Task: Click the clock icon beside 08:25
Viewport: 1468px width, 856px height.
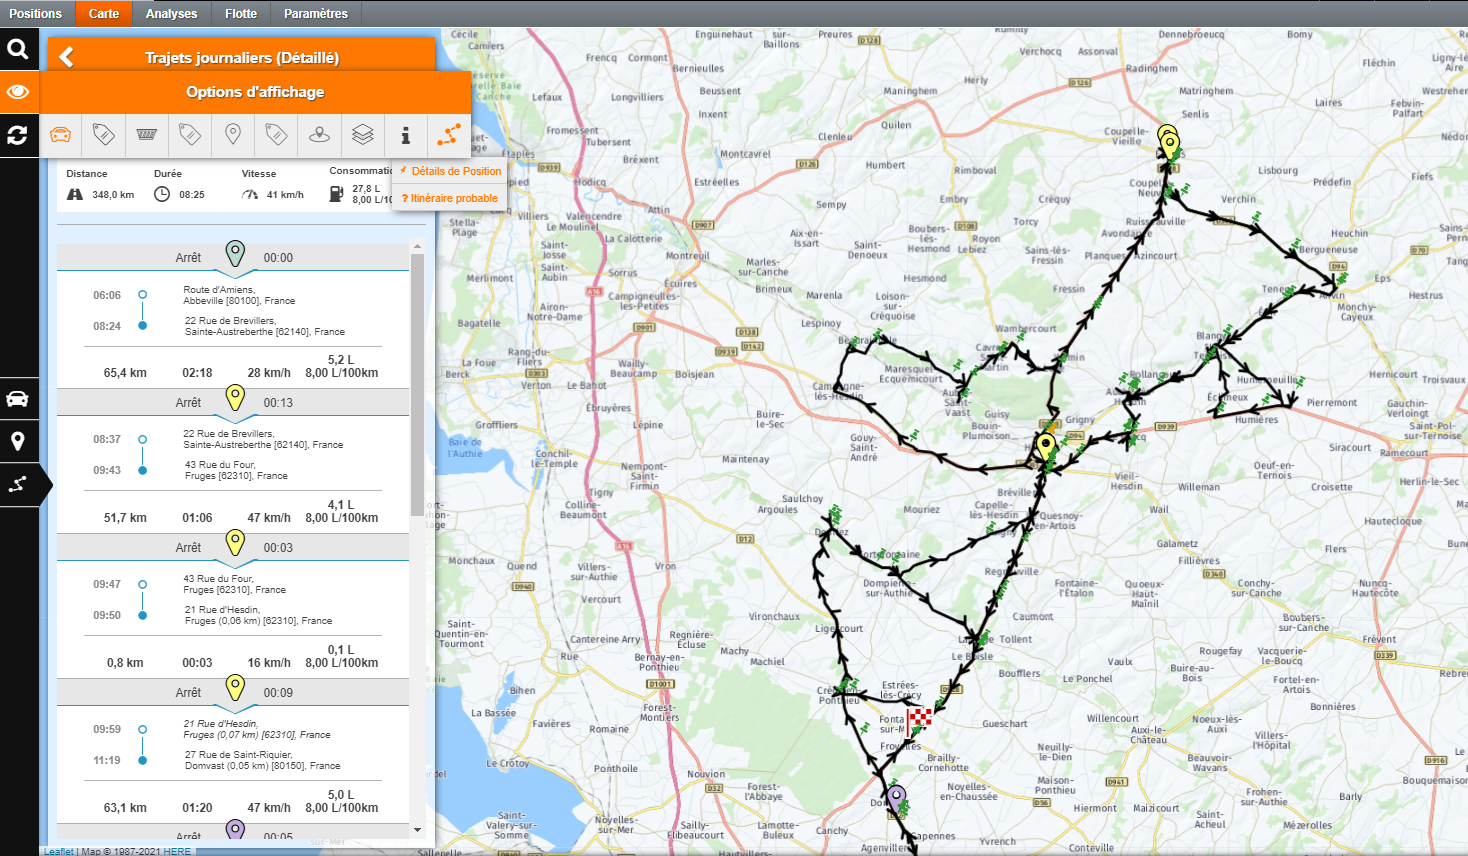Action: [x=162, y=195]
